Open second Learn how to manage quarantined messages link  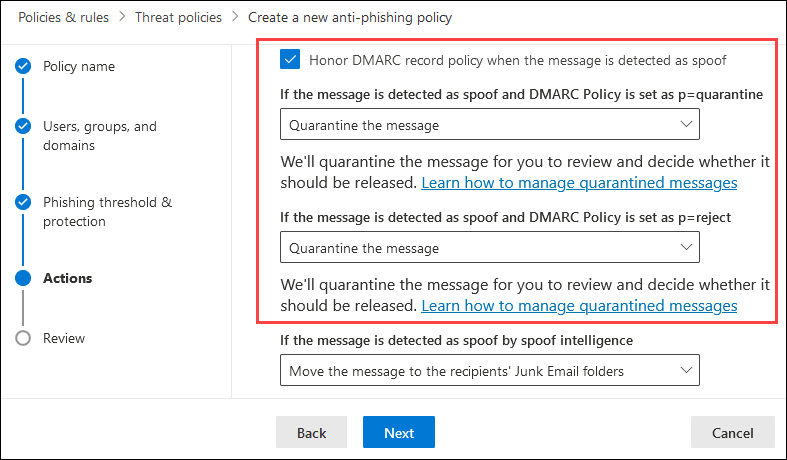[579, 305]
